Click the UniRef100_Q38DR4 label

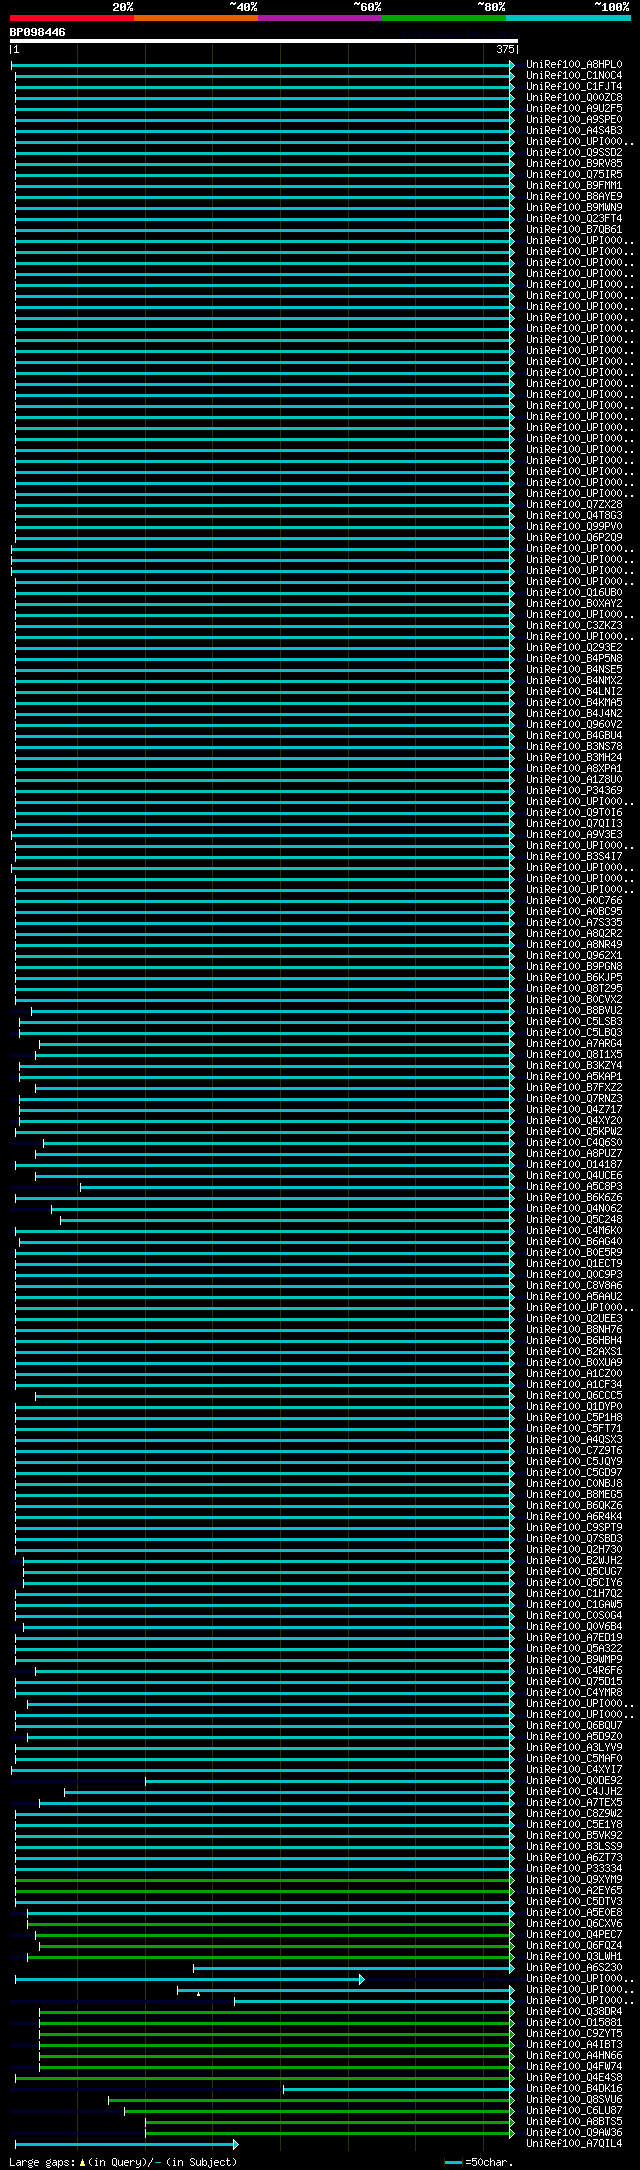pyautogui.click(x=574, y=2012)
